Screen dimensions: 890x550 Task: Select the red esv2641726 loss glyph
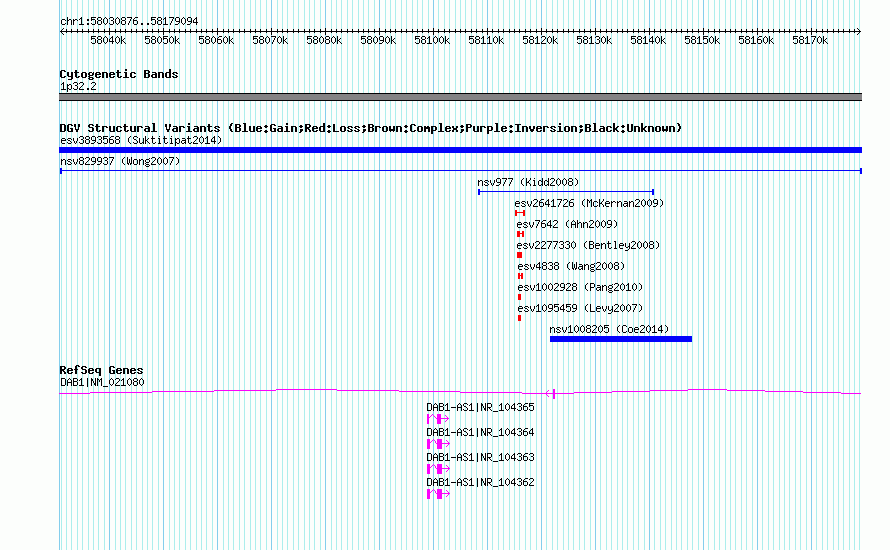[x=520, y=213]
